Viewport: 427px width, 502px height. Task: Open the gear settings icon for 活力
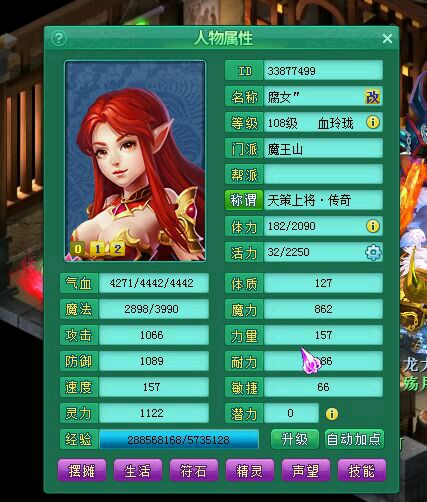pyautogui.click(x=373, y=252)
